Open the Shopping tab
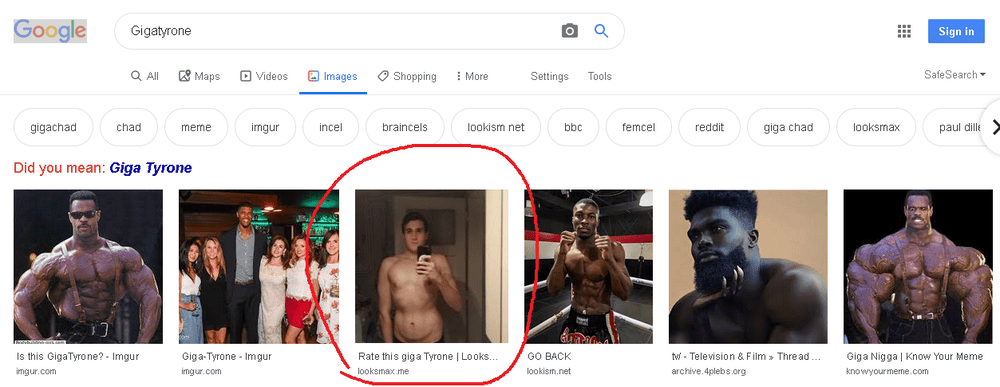Screen dimensions: 1000x387 [407, 77]
